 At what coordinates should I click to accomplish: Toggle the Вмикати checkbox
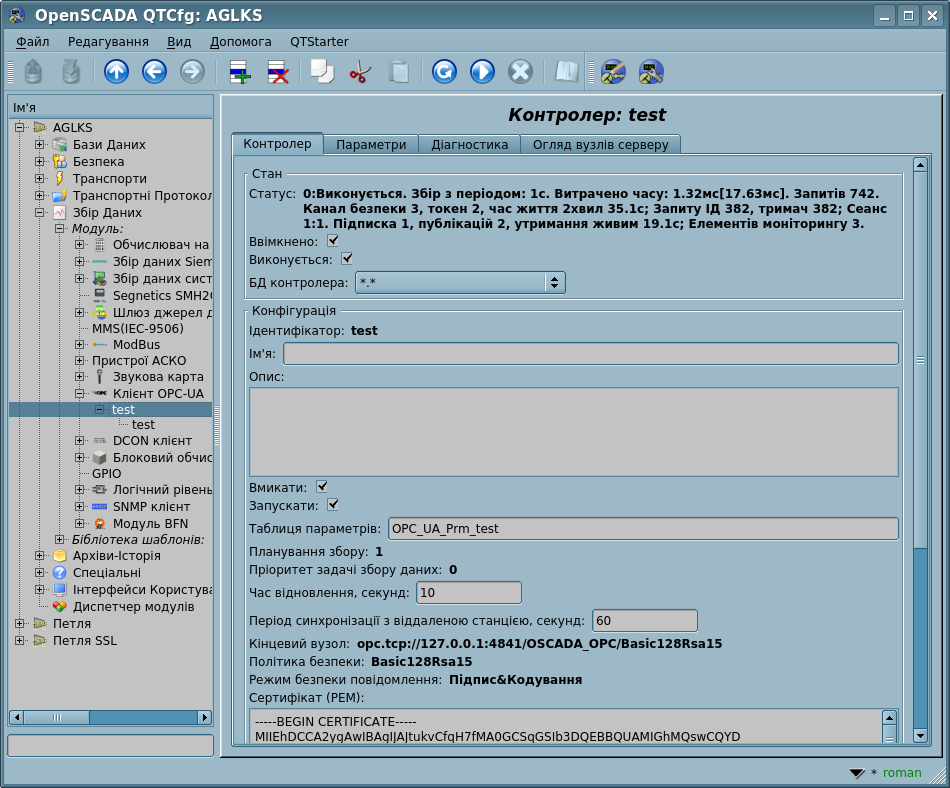[x=322, y=487]
